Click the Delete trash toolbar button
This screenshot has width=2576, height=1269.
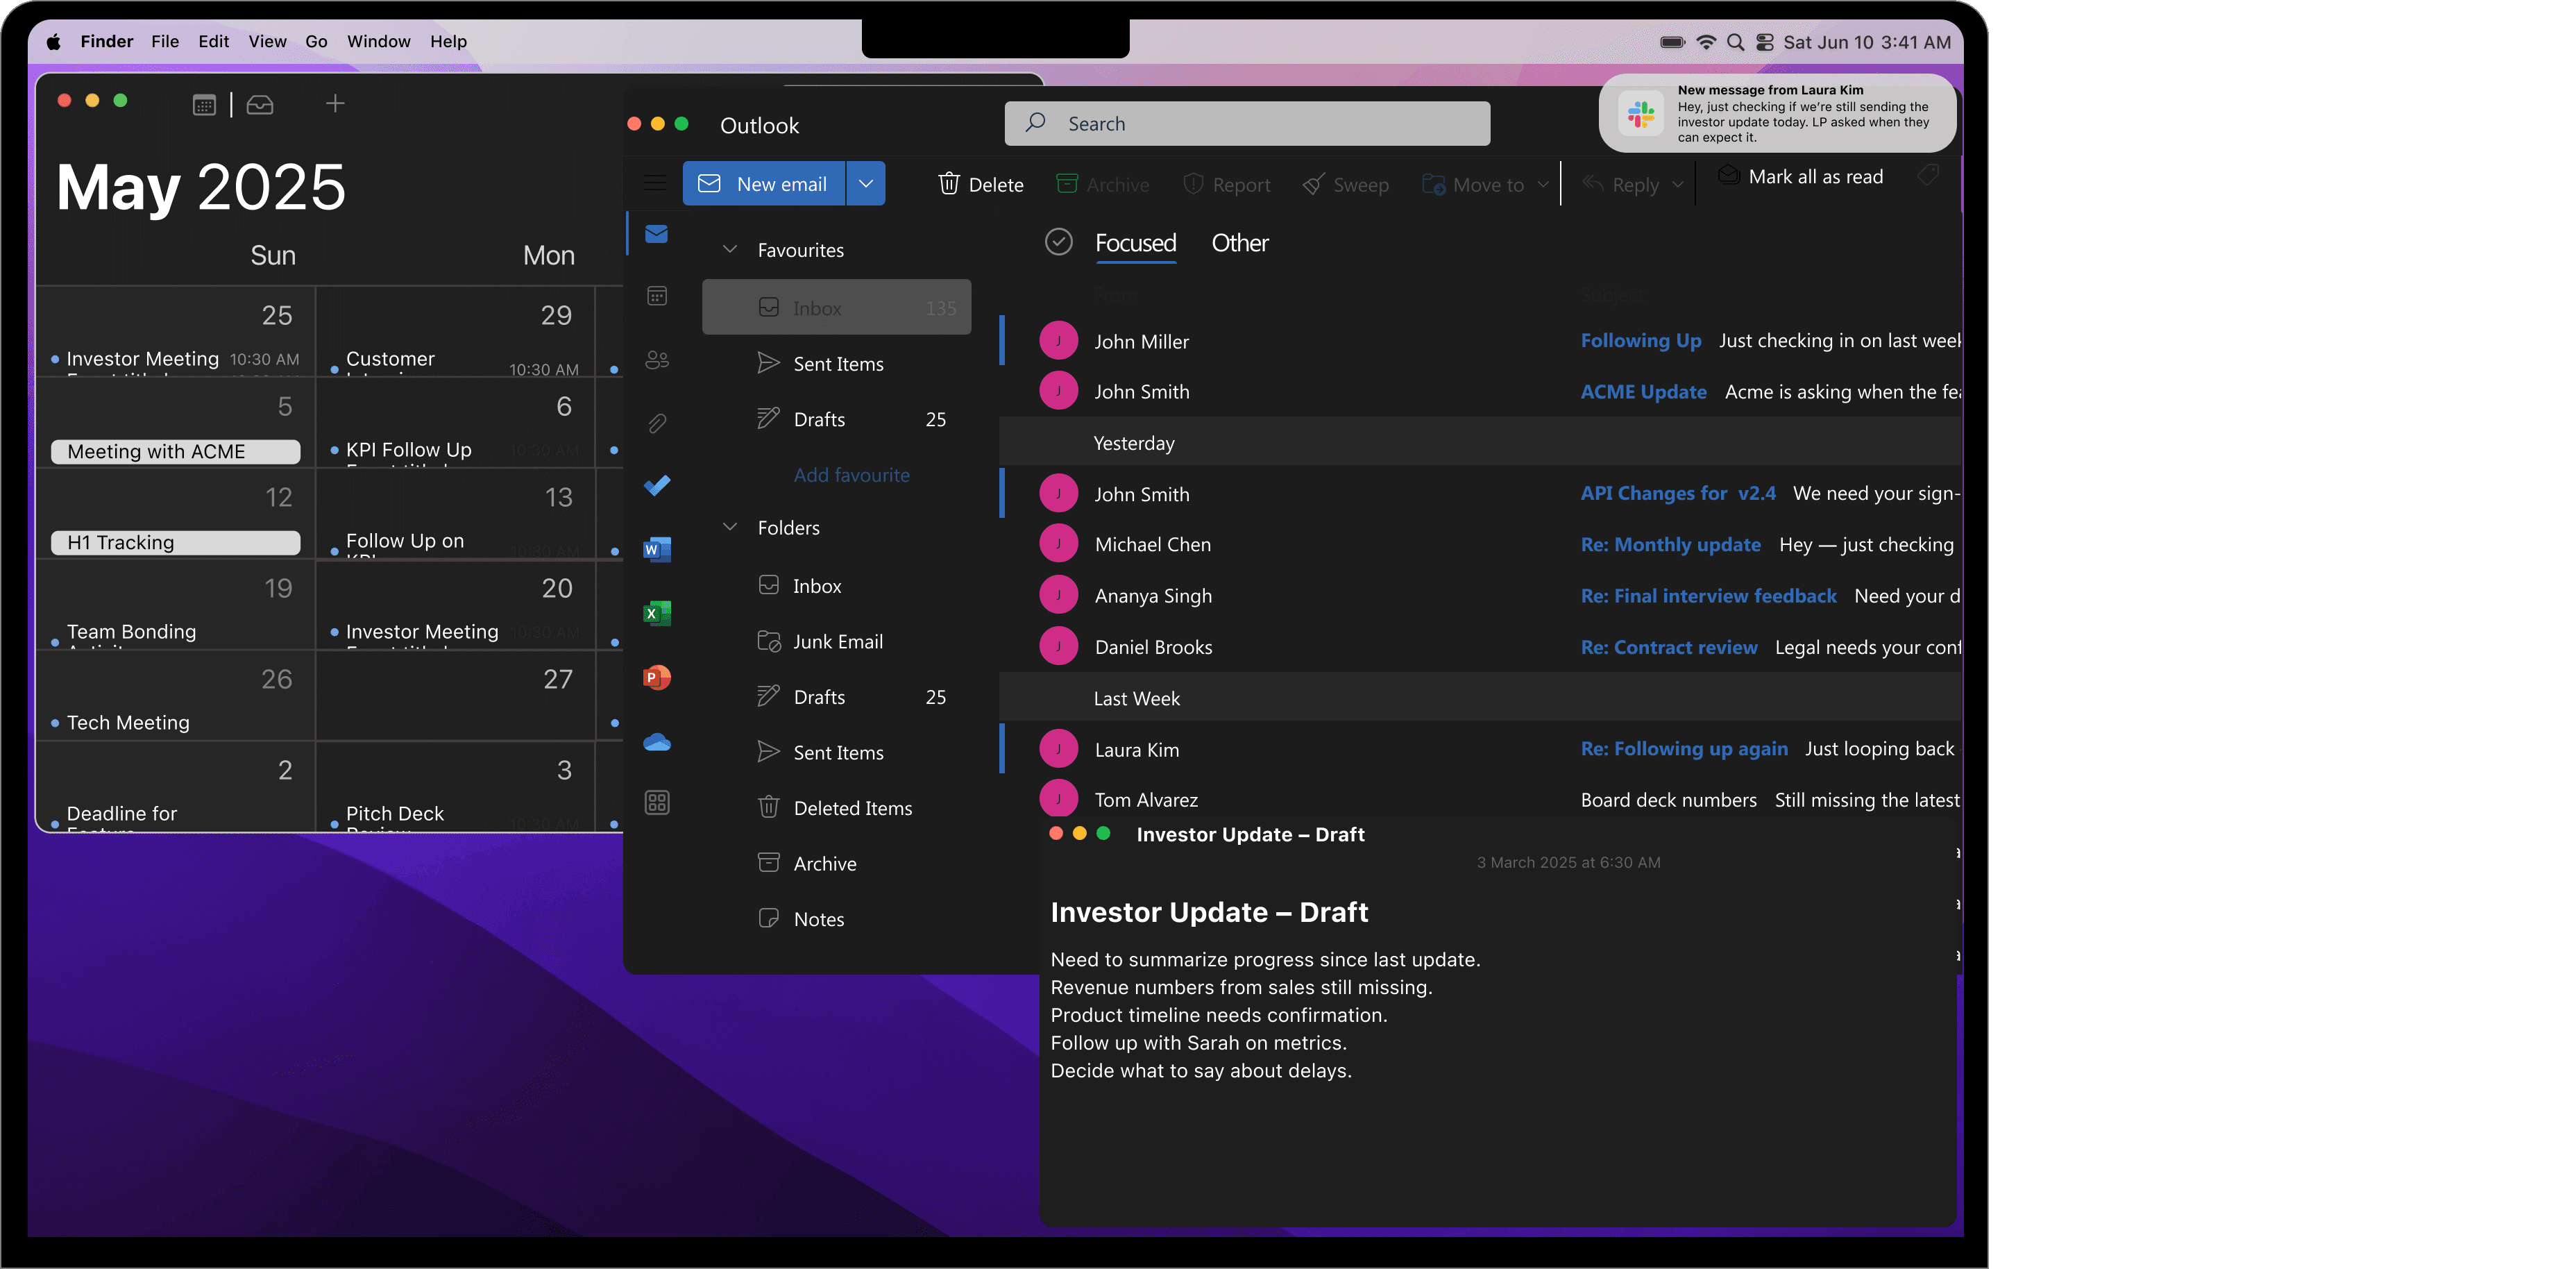click(980, 184)
